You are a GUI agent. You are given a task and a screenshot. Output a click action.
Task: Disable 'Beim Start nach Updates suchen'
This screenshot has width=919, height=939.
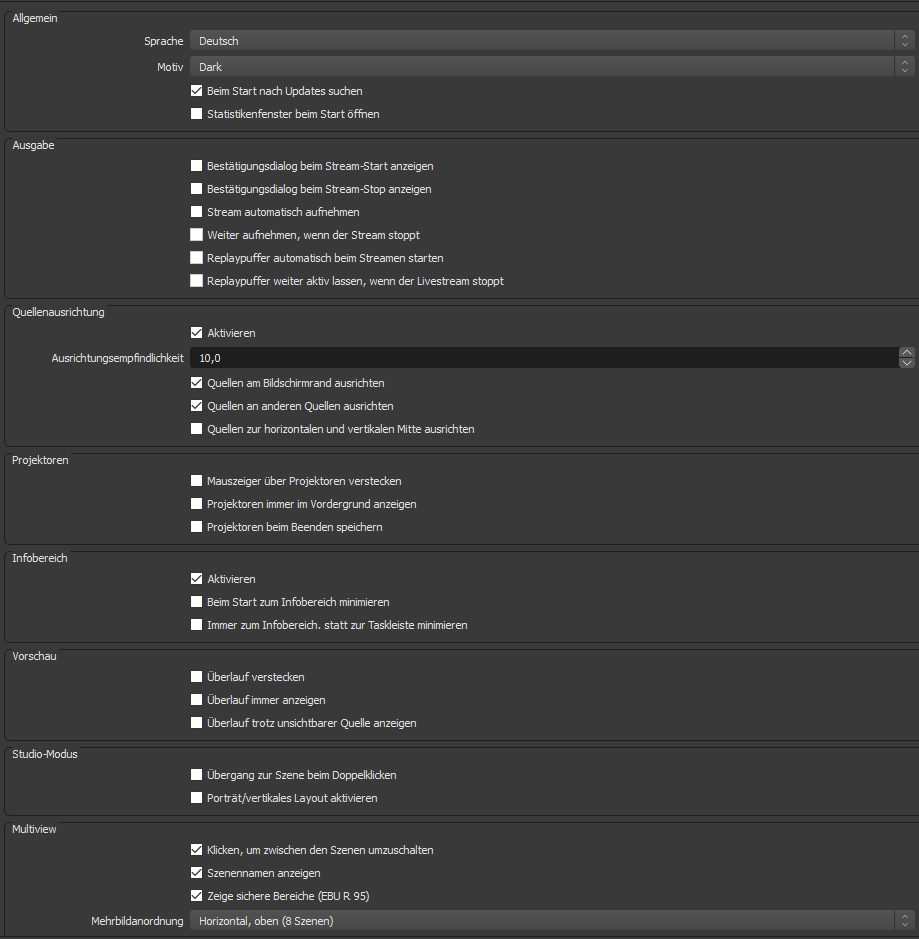[x=197, y=91]
